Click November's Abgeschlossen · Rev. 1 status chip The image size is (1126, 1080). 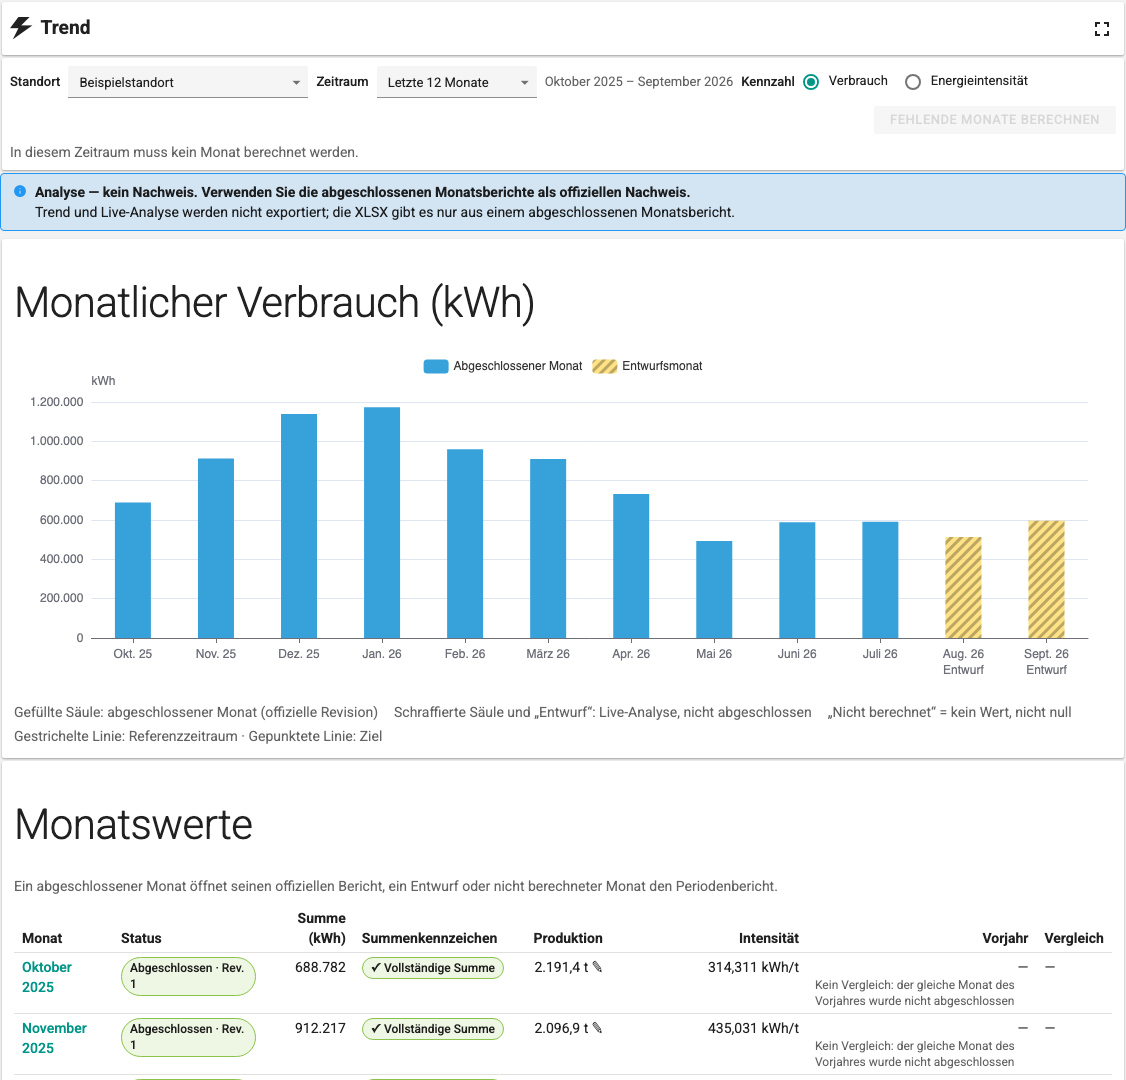(188, 1038)
